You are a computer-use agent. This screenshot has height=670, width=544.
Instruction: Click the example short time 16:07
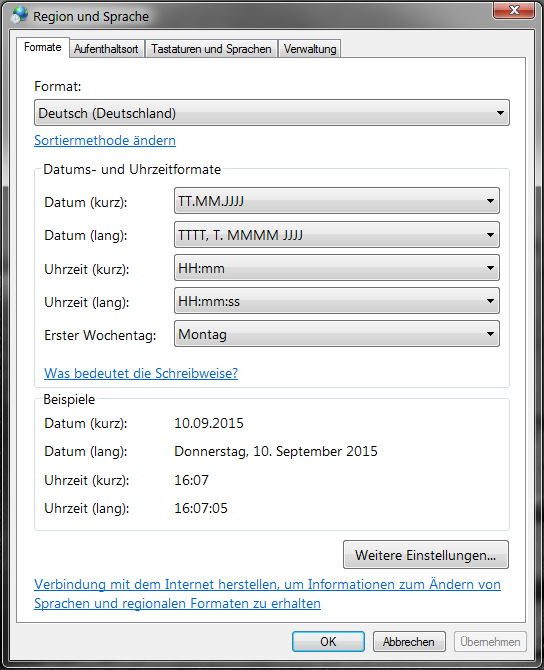click(x=191, y=480)
